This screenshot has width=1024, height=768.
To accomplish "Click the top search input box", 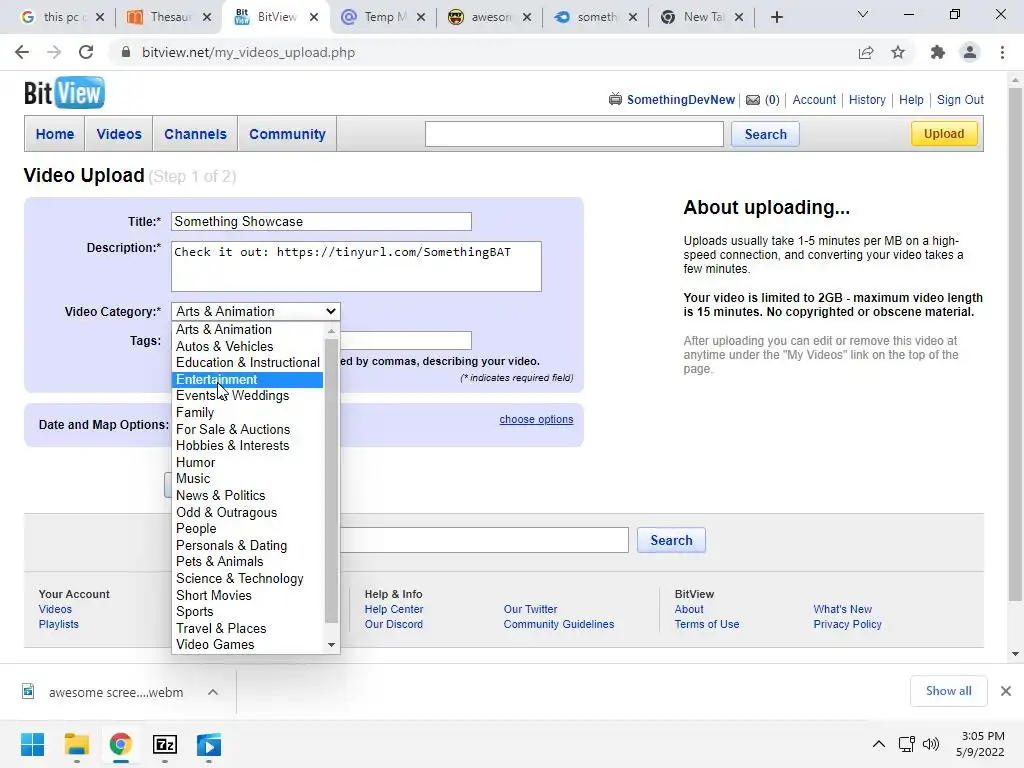I will (x=574, y=134).
